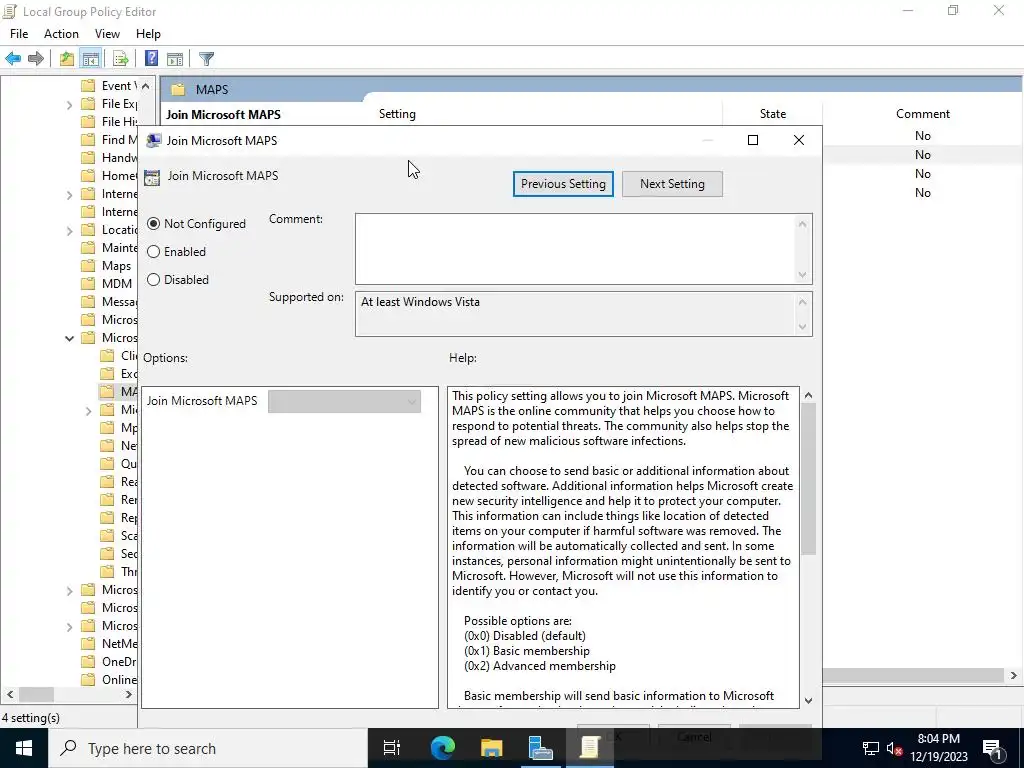Expand the Internet tree node arrow below Home
1024x768 pixels.
pyautogui.click(x=69, y=194)
